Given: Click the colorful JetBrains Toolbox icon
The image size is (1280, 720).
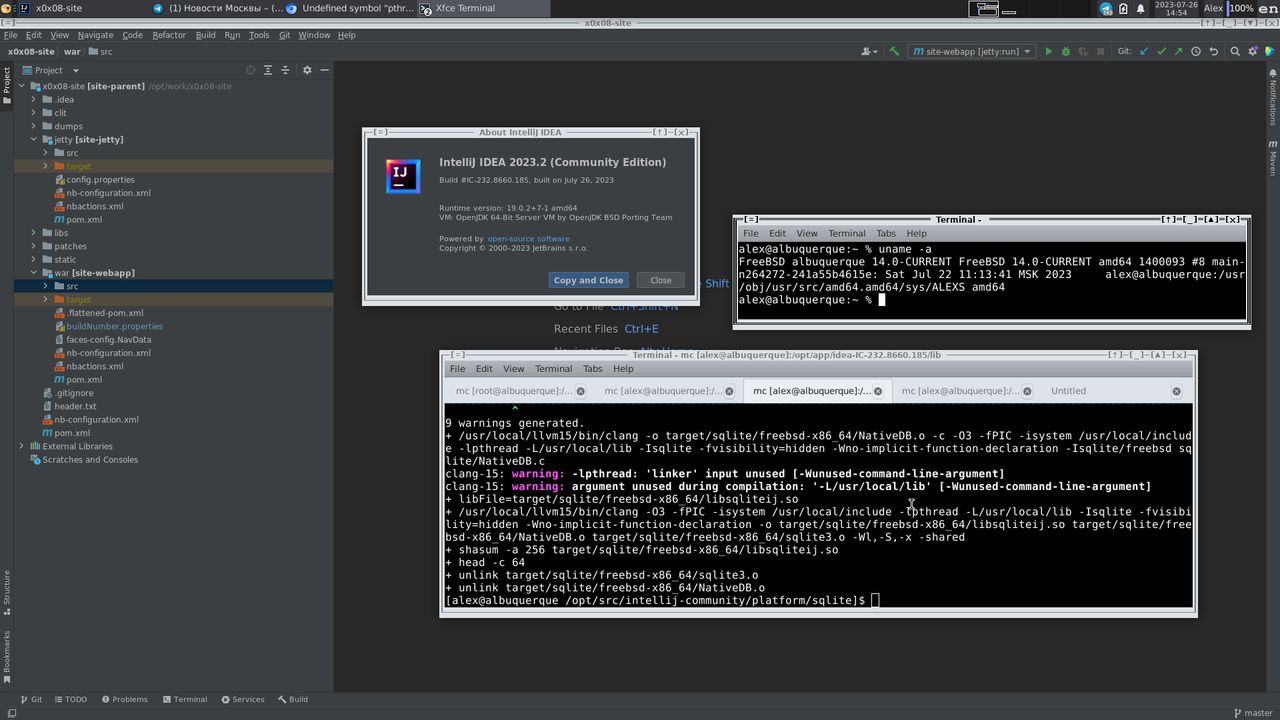Looking at the screenshot, I should coord(1269,51).
